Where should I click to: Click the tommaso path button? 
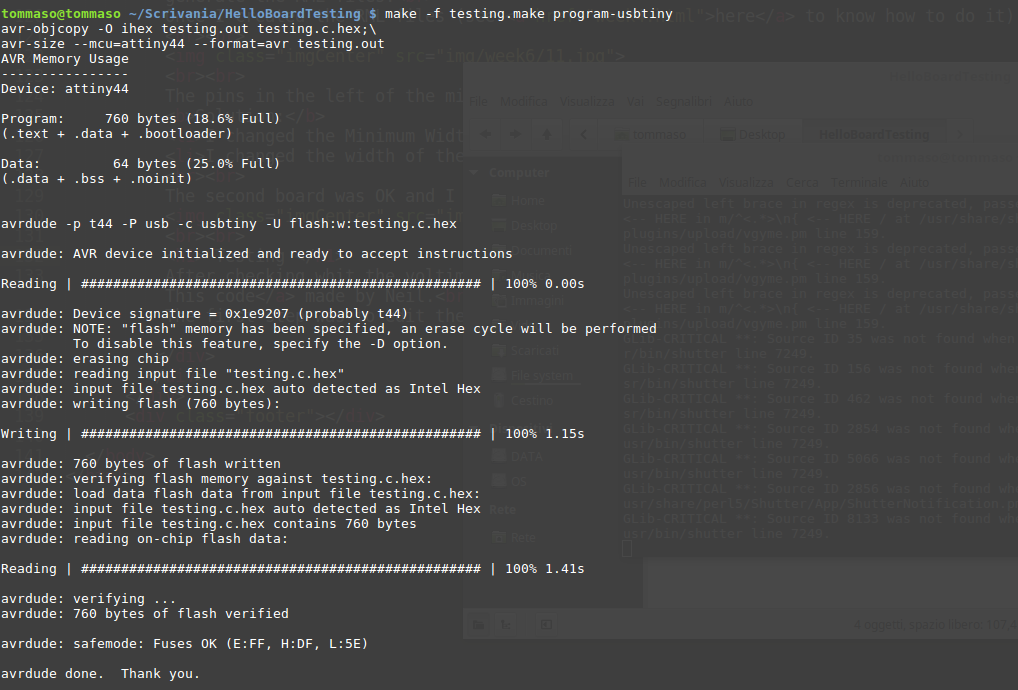651,134
